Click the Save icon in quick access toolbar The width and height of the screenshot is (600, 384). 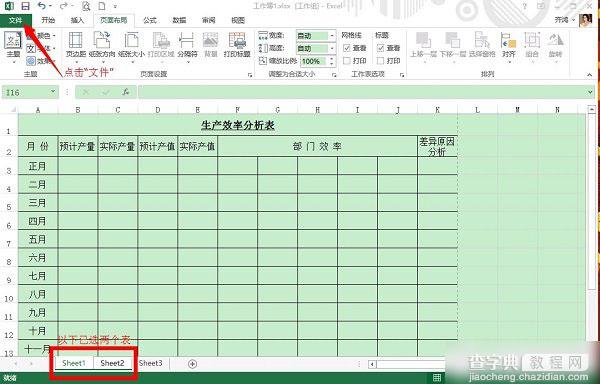click(25, 6)
